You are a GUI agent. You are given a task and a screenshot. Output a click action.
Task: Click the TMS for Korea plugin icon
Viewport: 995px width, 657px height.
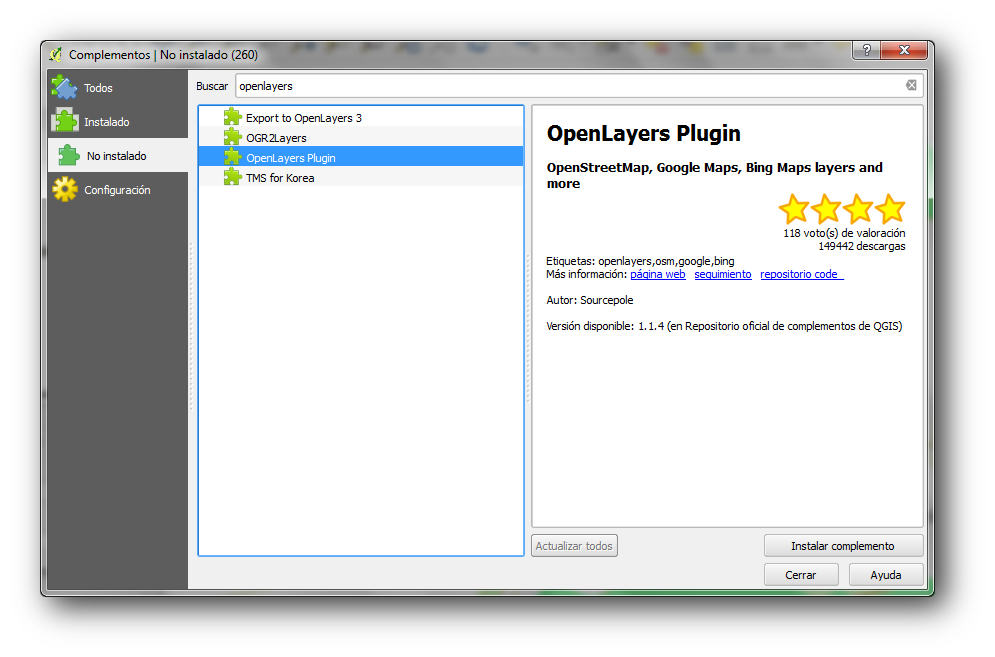[232, 177]
